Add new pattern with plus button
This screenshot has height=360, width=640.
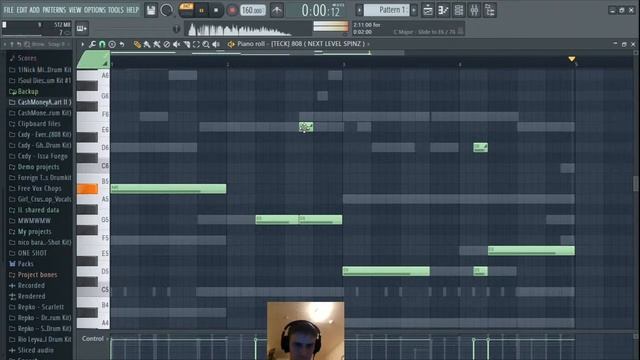pos(414,10)
